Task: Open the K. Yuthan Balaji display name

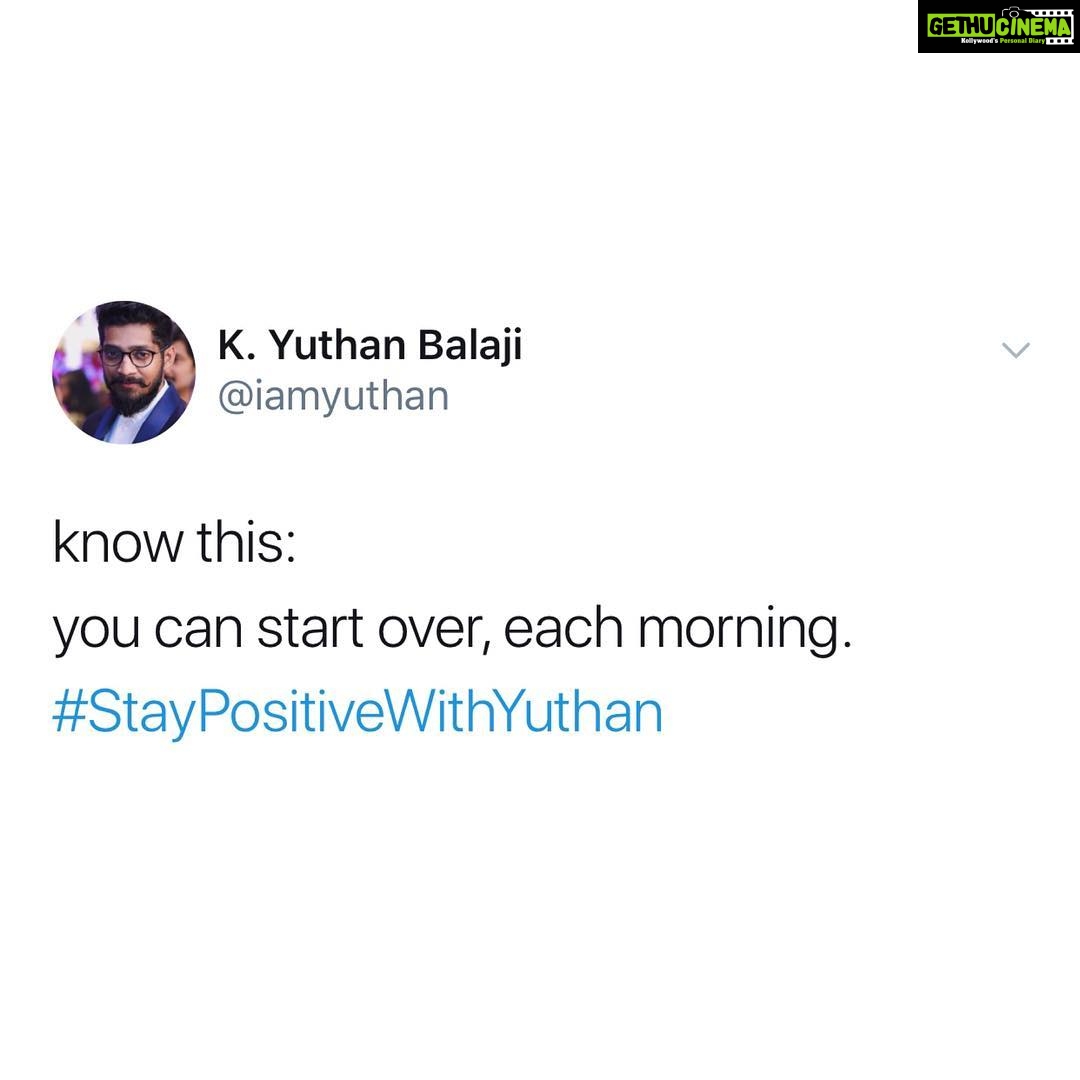Action: [370, 344]
